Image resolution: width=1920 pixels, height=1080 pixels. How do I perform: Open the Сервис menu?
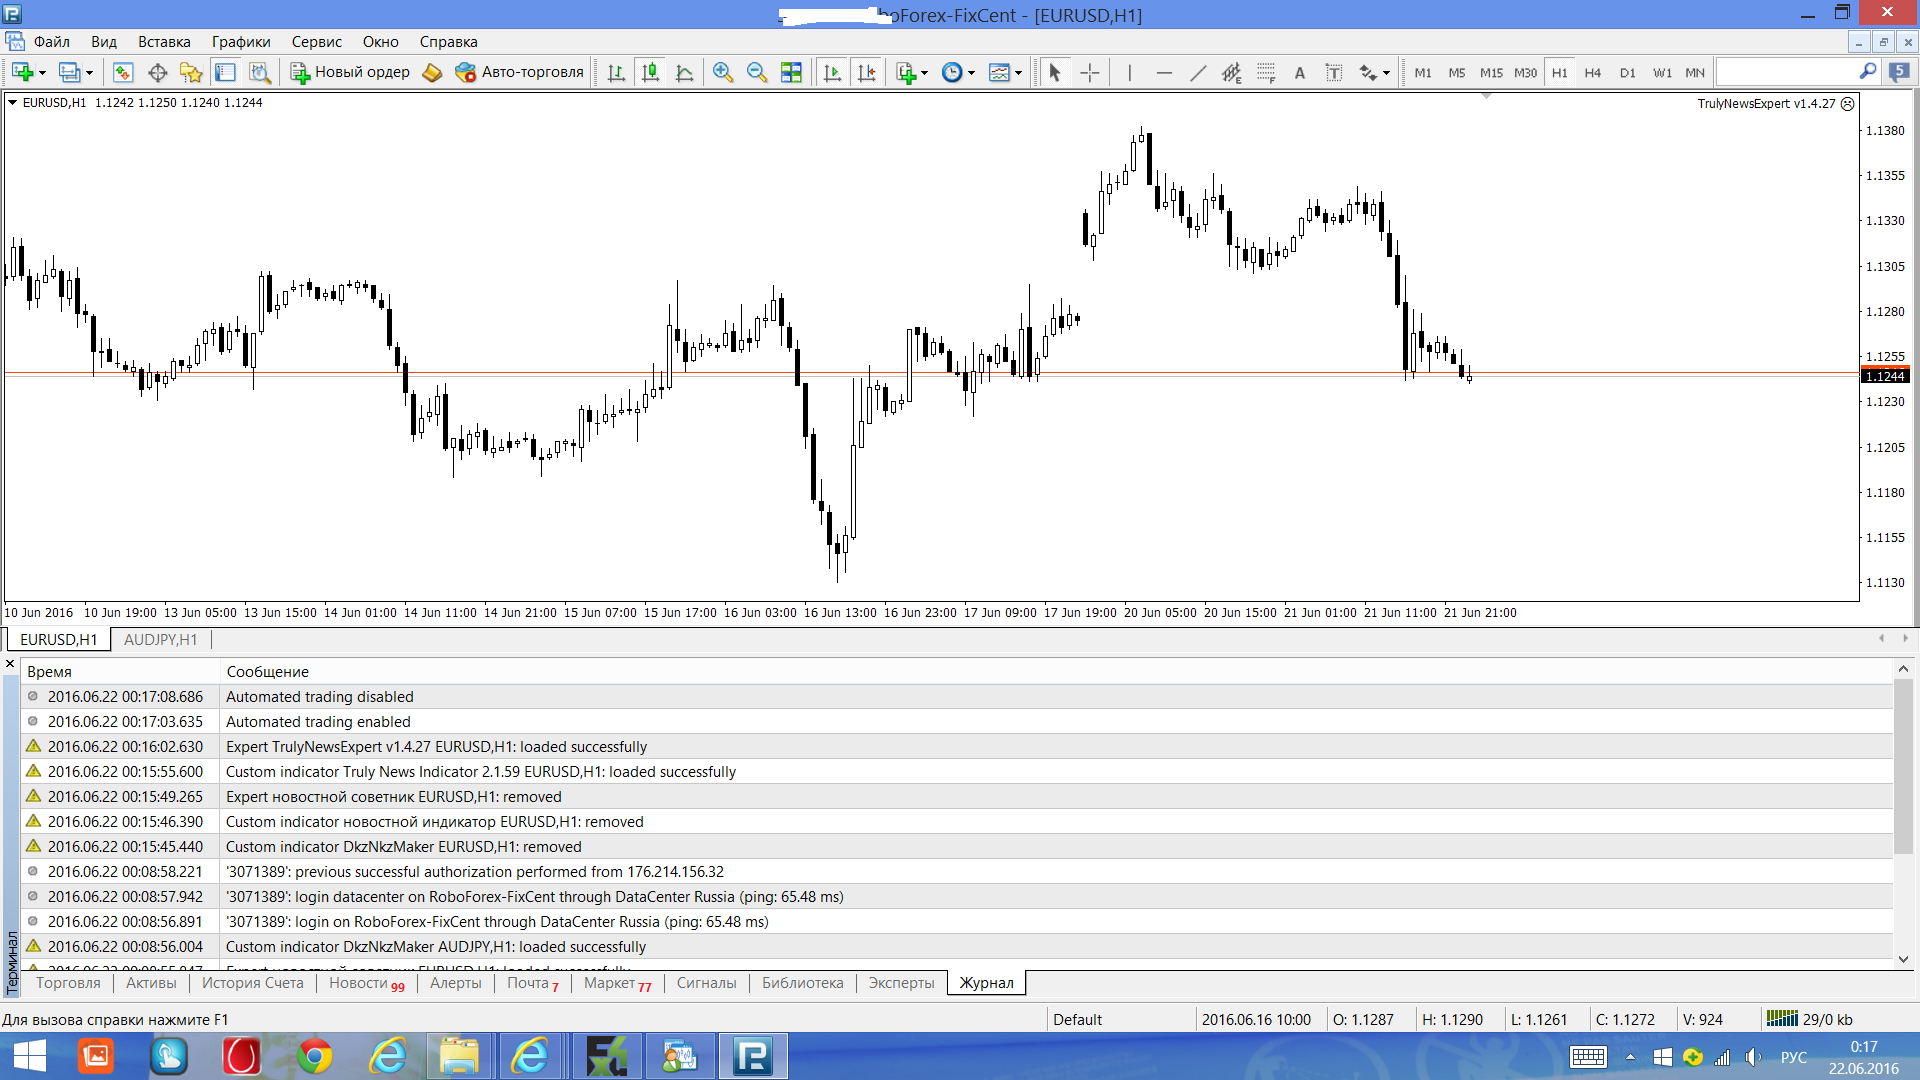(316, 42)
